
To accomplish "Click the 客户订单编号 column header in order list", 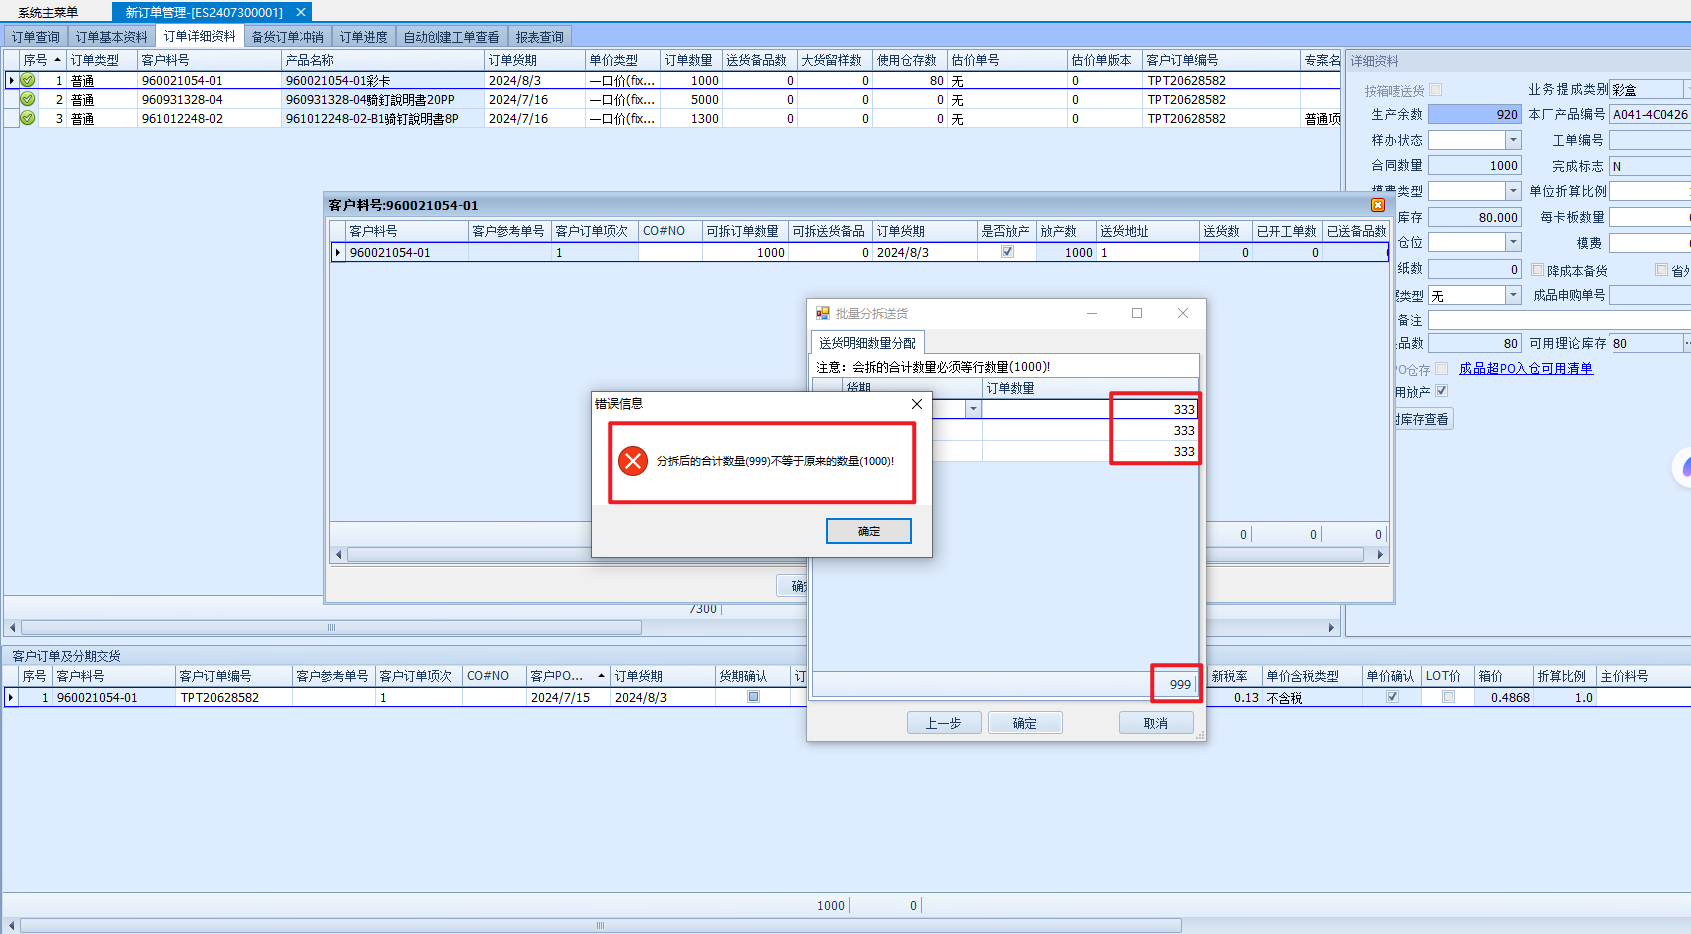I will click(1221, 60).
